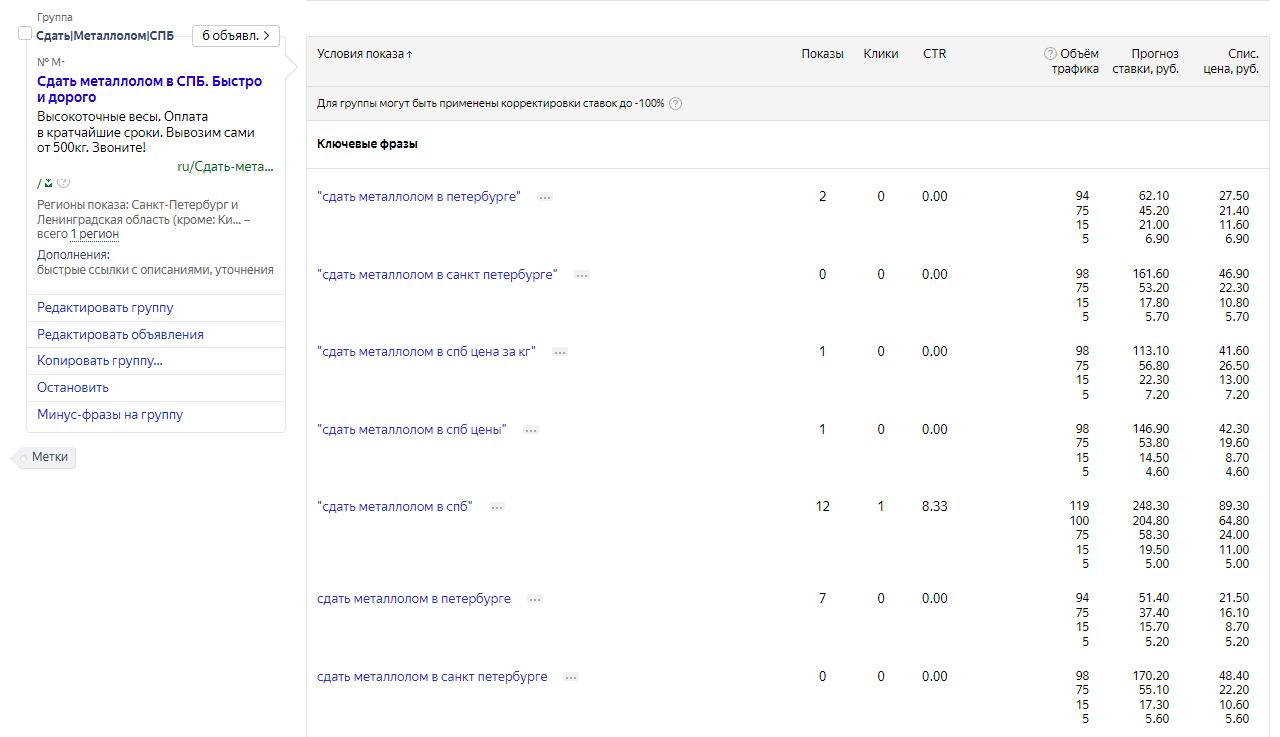This screenshot has height=737, width=1280.
Task: Open options menu for "сдать металлолом в спб цены"
Action: pyautogui.click(x=531, y=430)
